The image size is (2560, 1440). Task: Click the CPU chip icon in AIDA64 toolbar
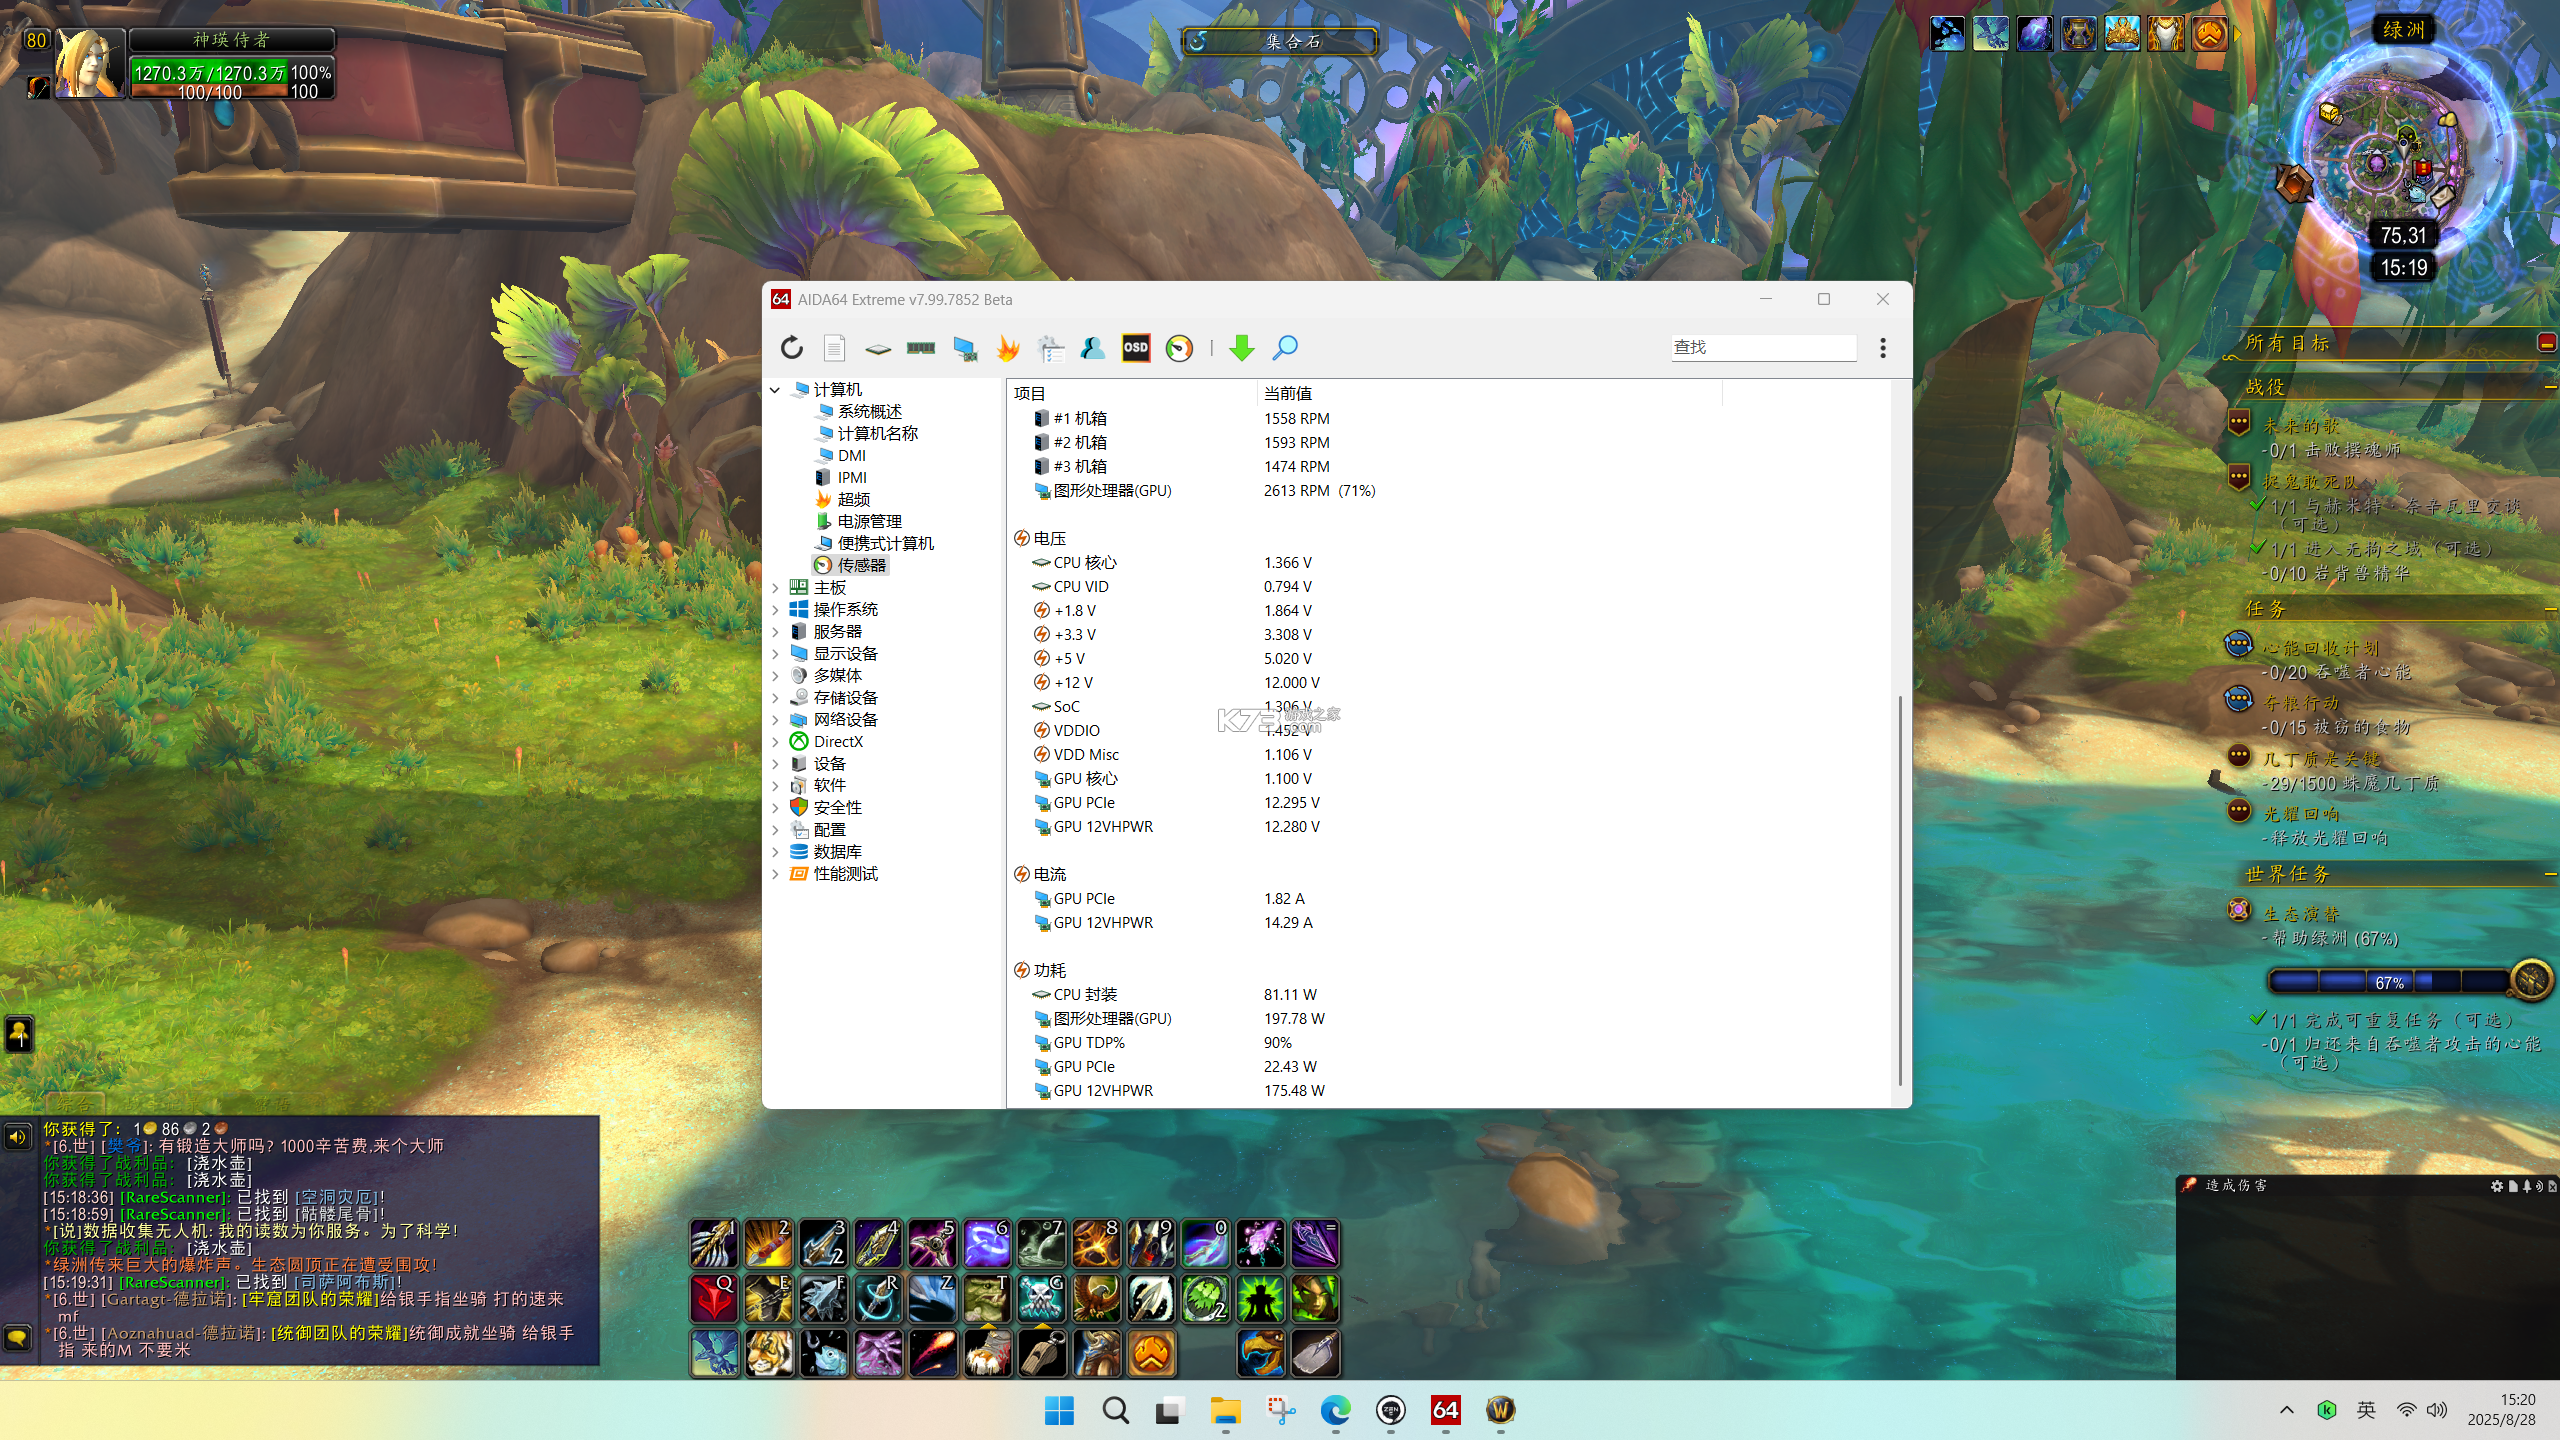coord(878,349)
